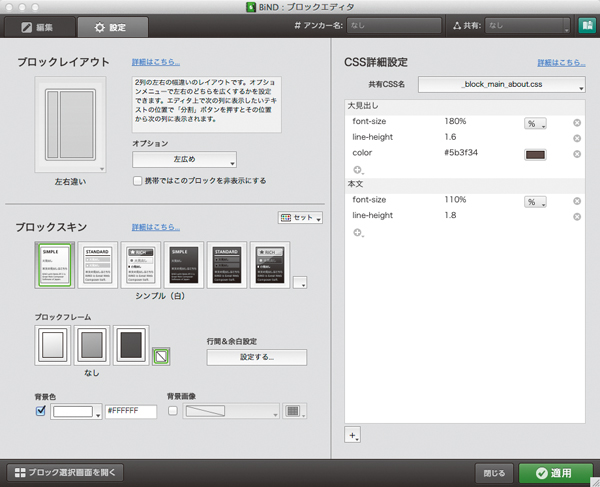600x487 pixels.
Task: Toggle 携帯ではこのブロックを非表示にする checkbox
Action: coord(138,181)
